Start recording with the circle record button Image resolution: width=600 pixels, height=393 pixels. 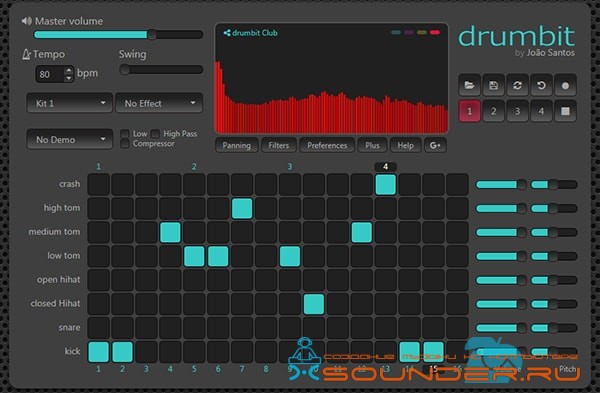click(565, 85)
